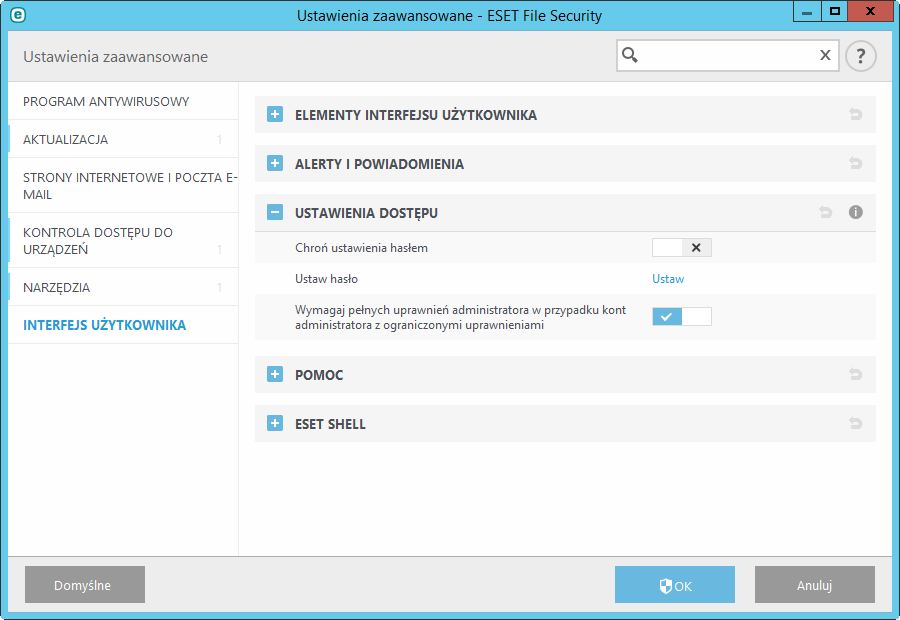Revert Ustawienia dostępu section to defaults
Image resolution: width=900 pixels, height=620 pixels.
825,212
